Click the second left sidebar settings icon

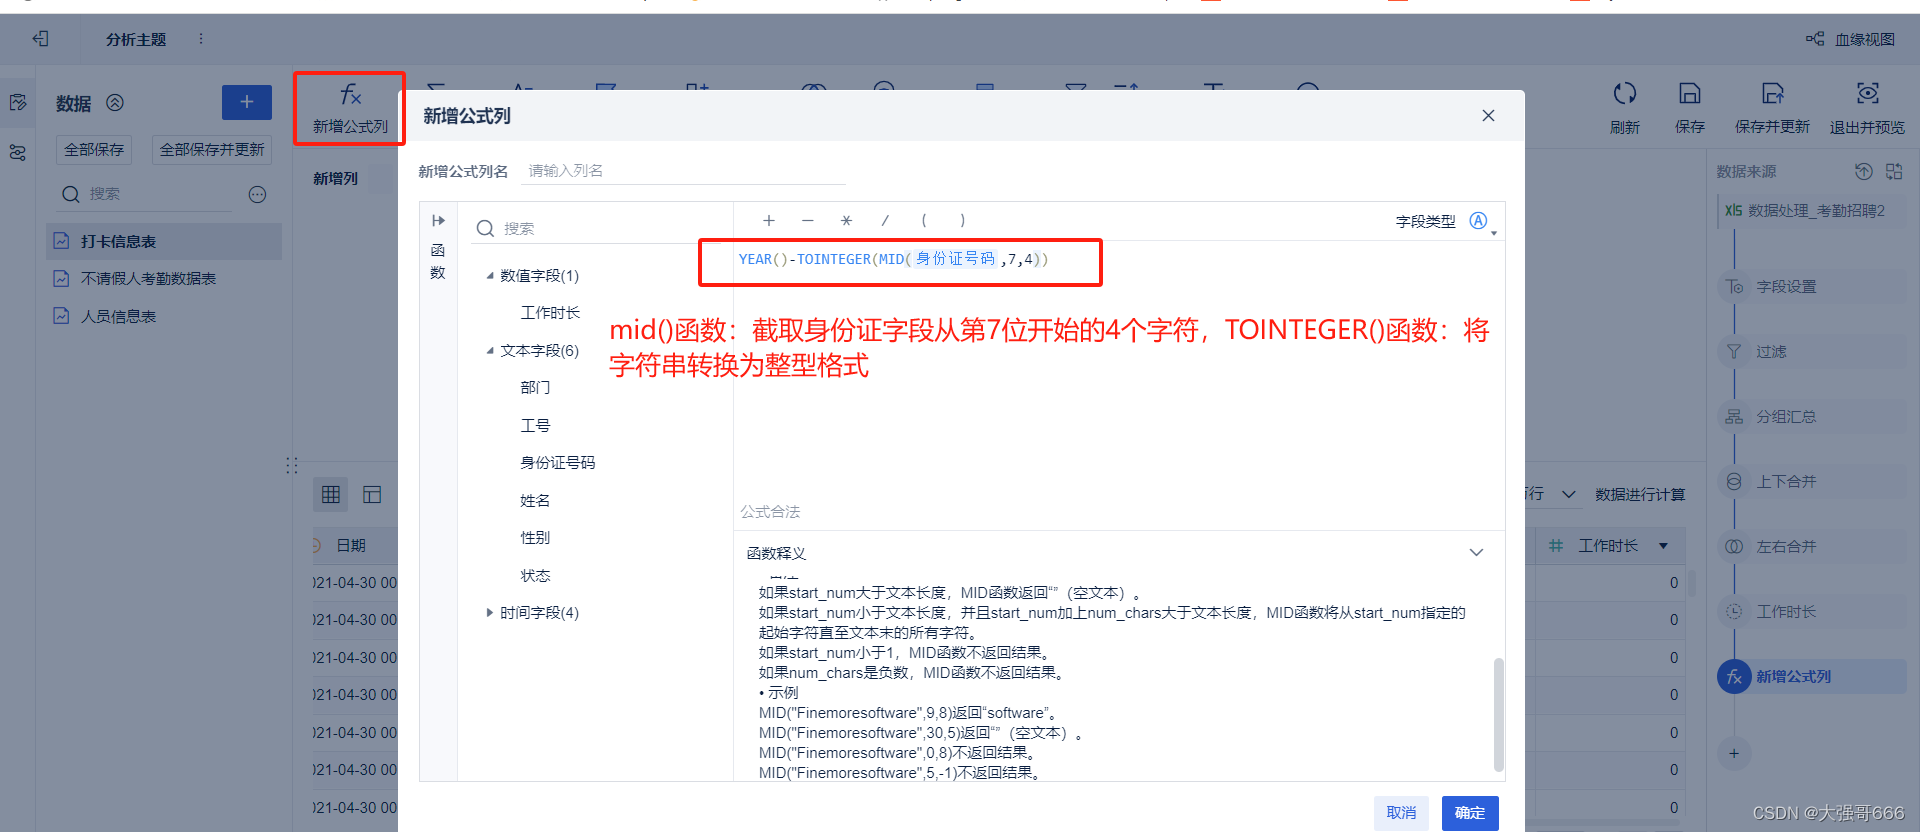[x=18, y=153]
